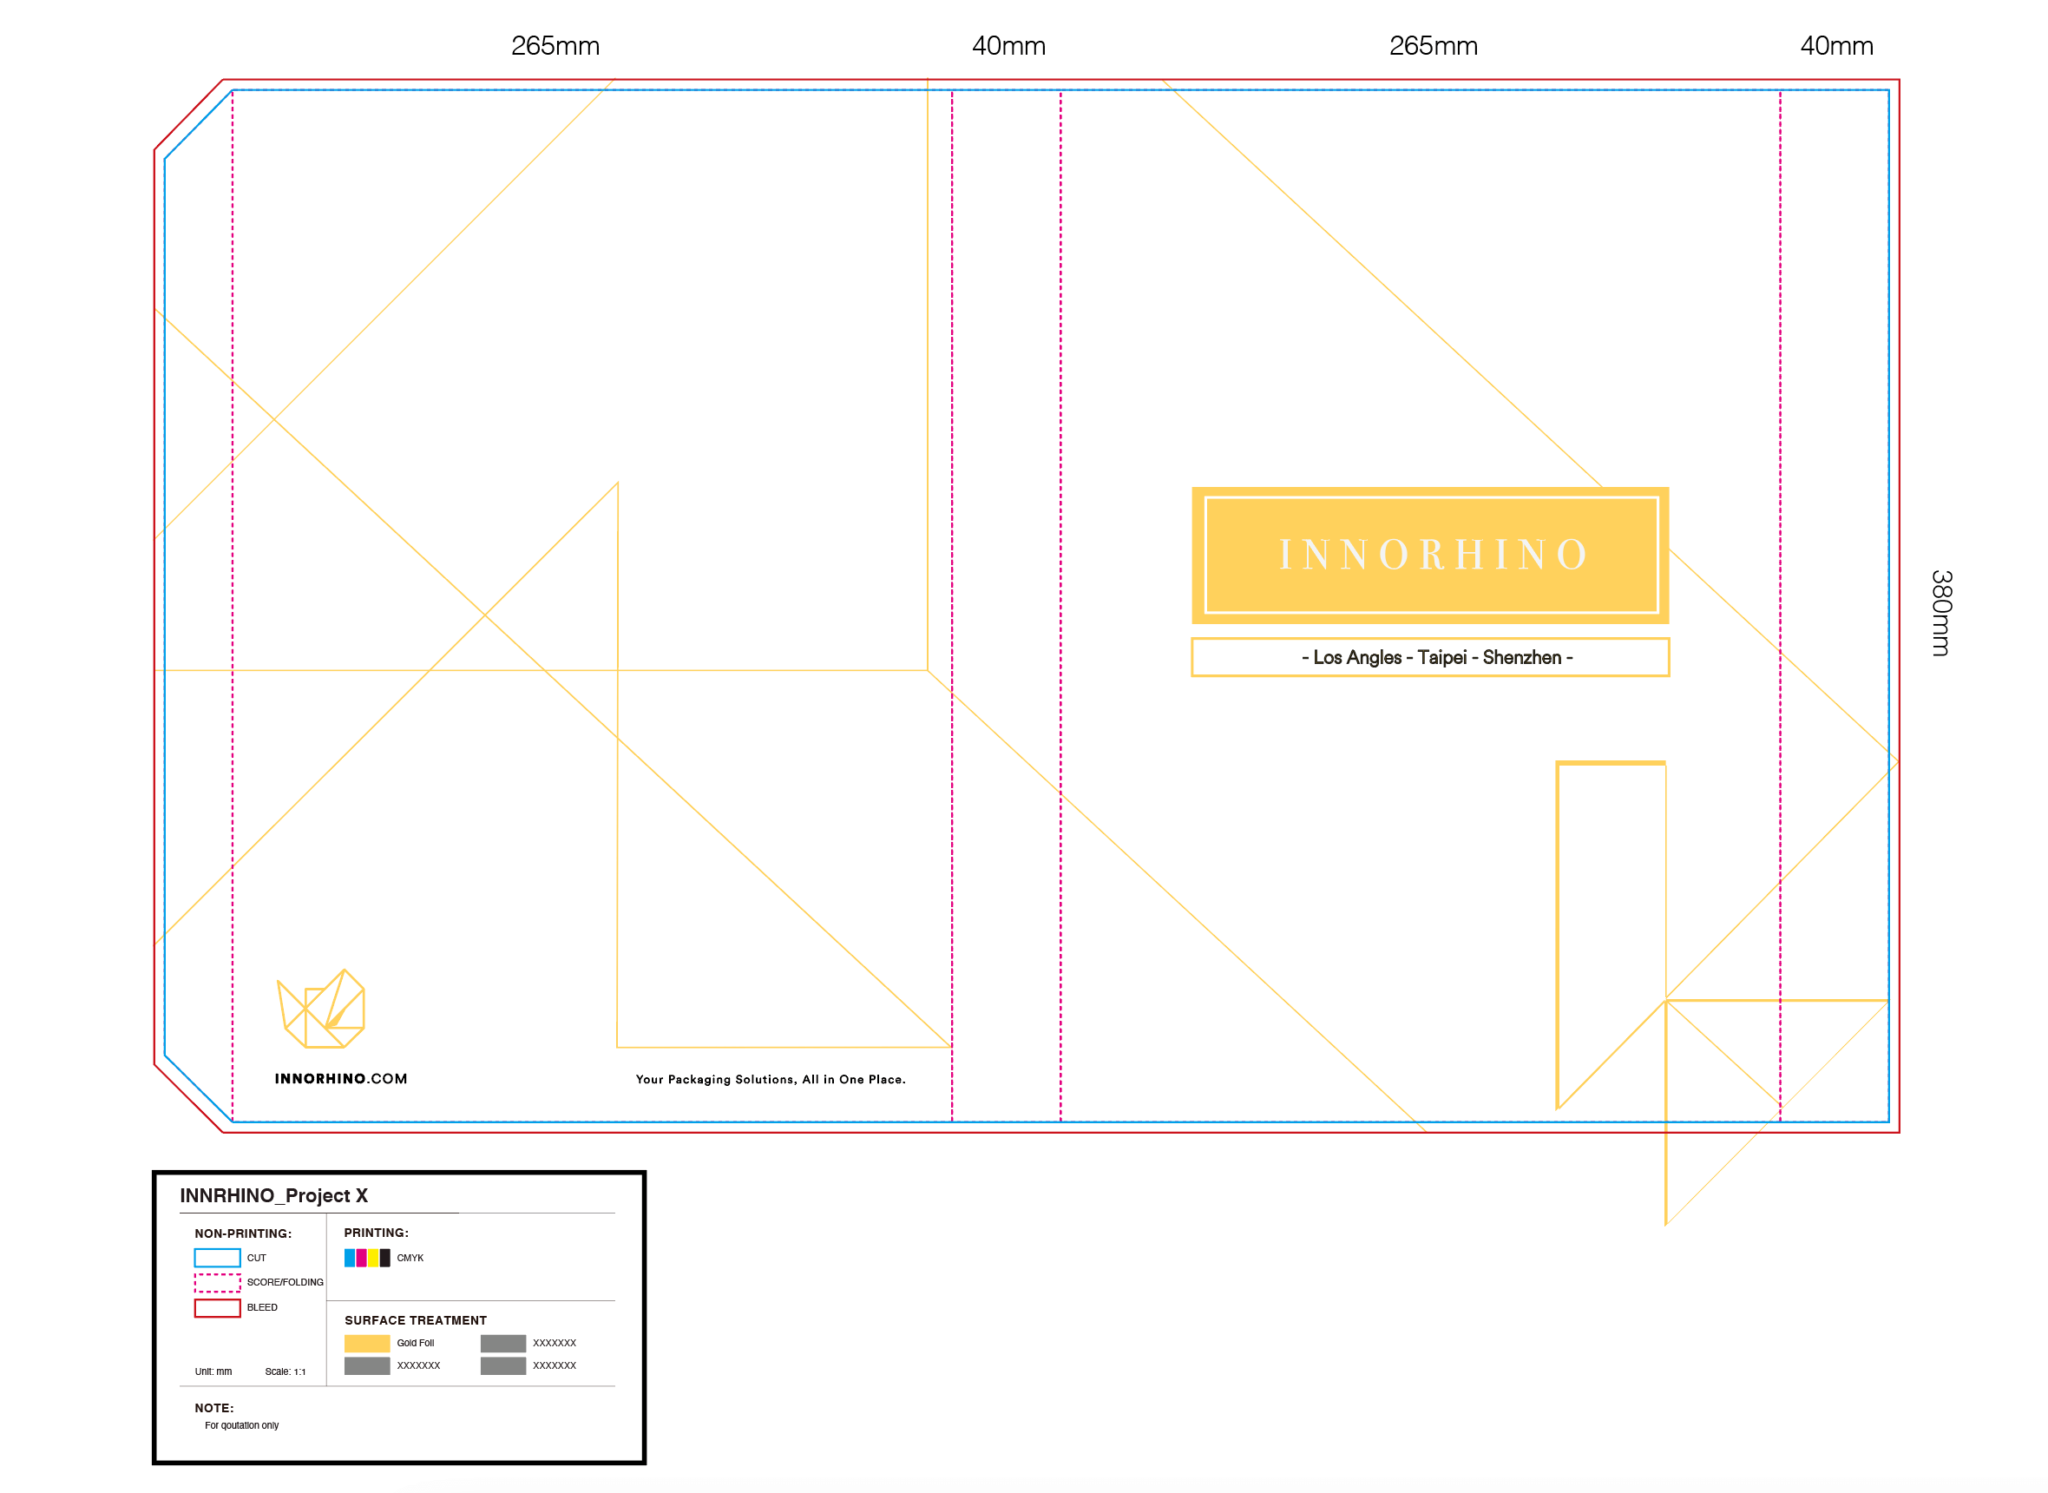
Task: Toggle the leftmost magenta score line
Action: (x=232, y=600)
